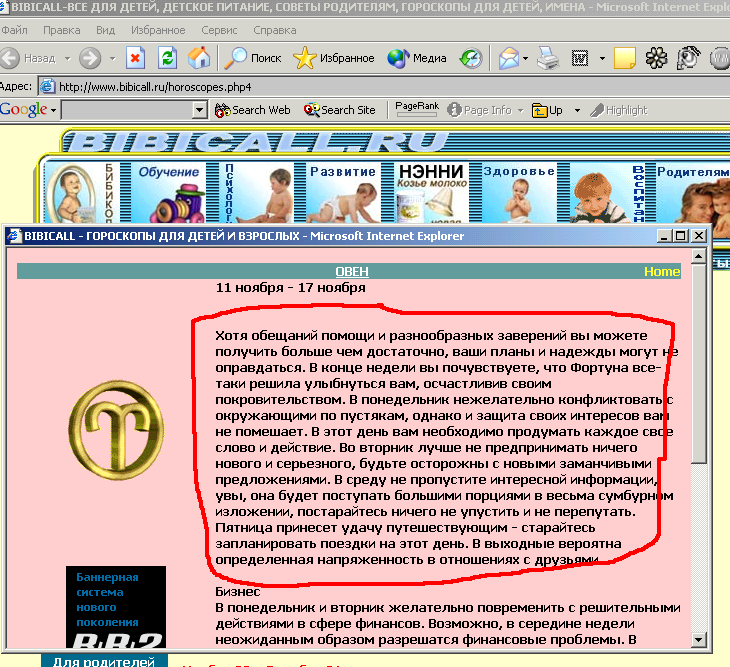The height and width of the screenshot is (667, 730).
Task: Open Favorites (Избранное) star button
Action: pyautogui.click(x=334, y=58)
